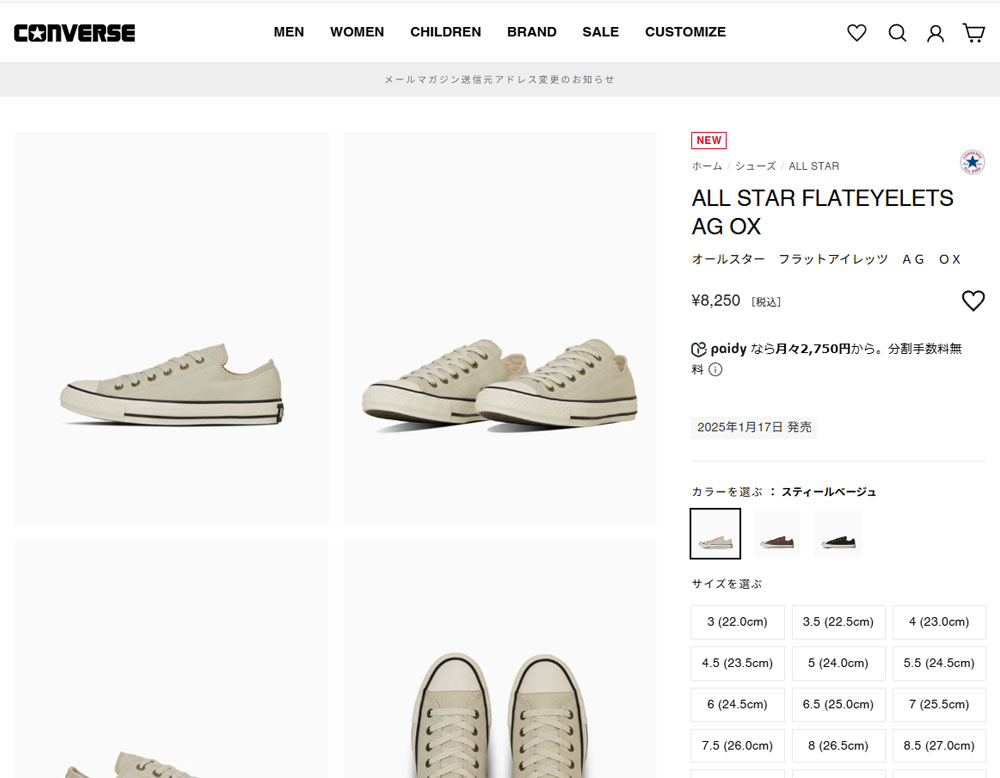Open the MEN navigation menu

289,32
